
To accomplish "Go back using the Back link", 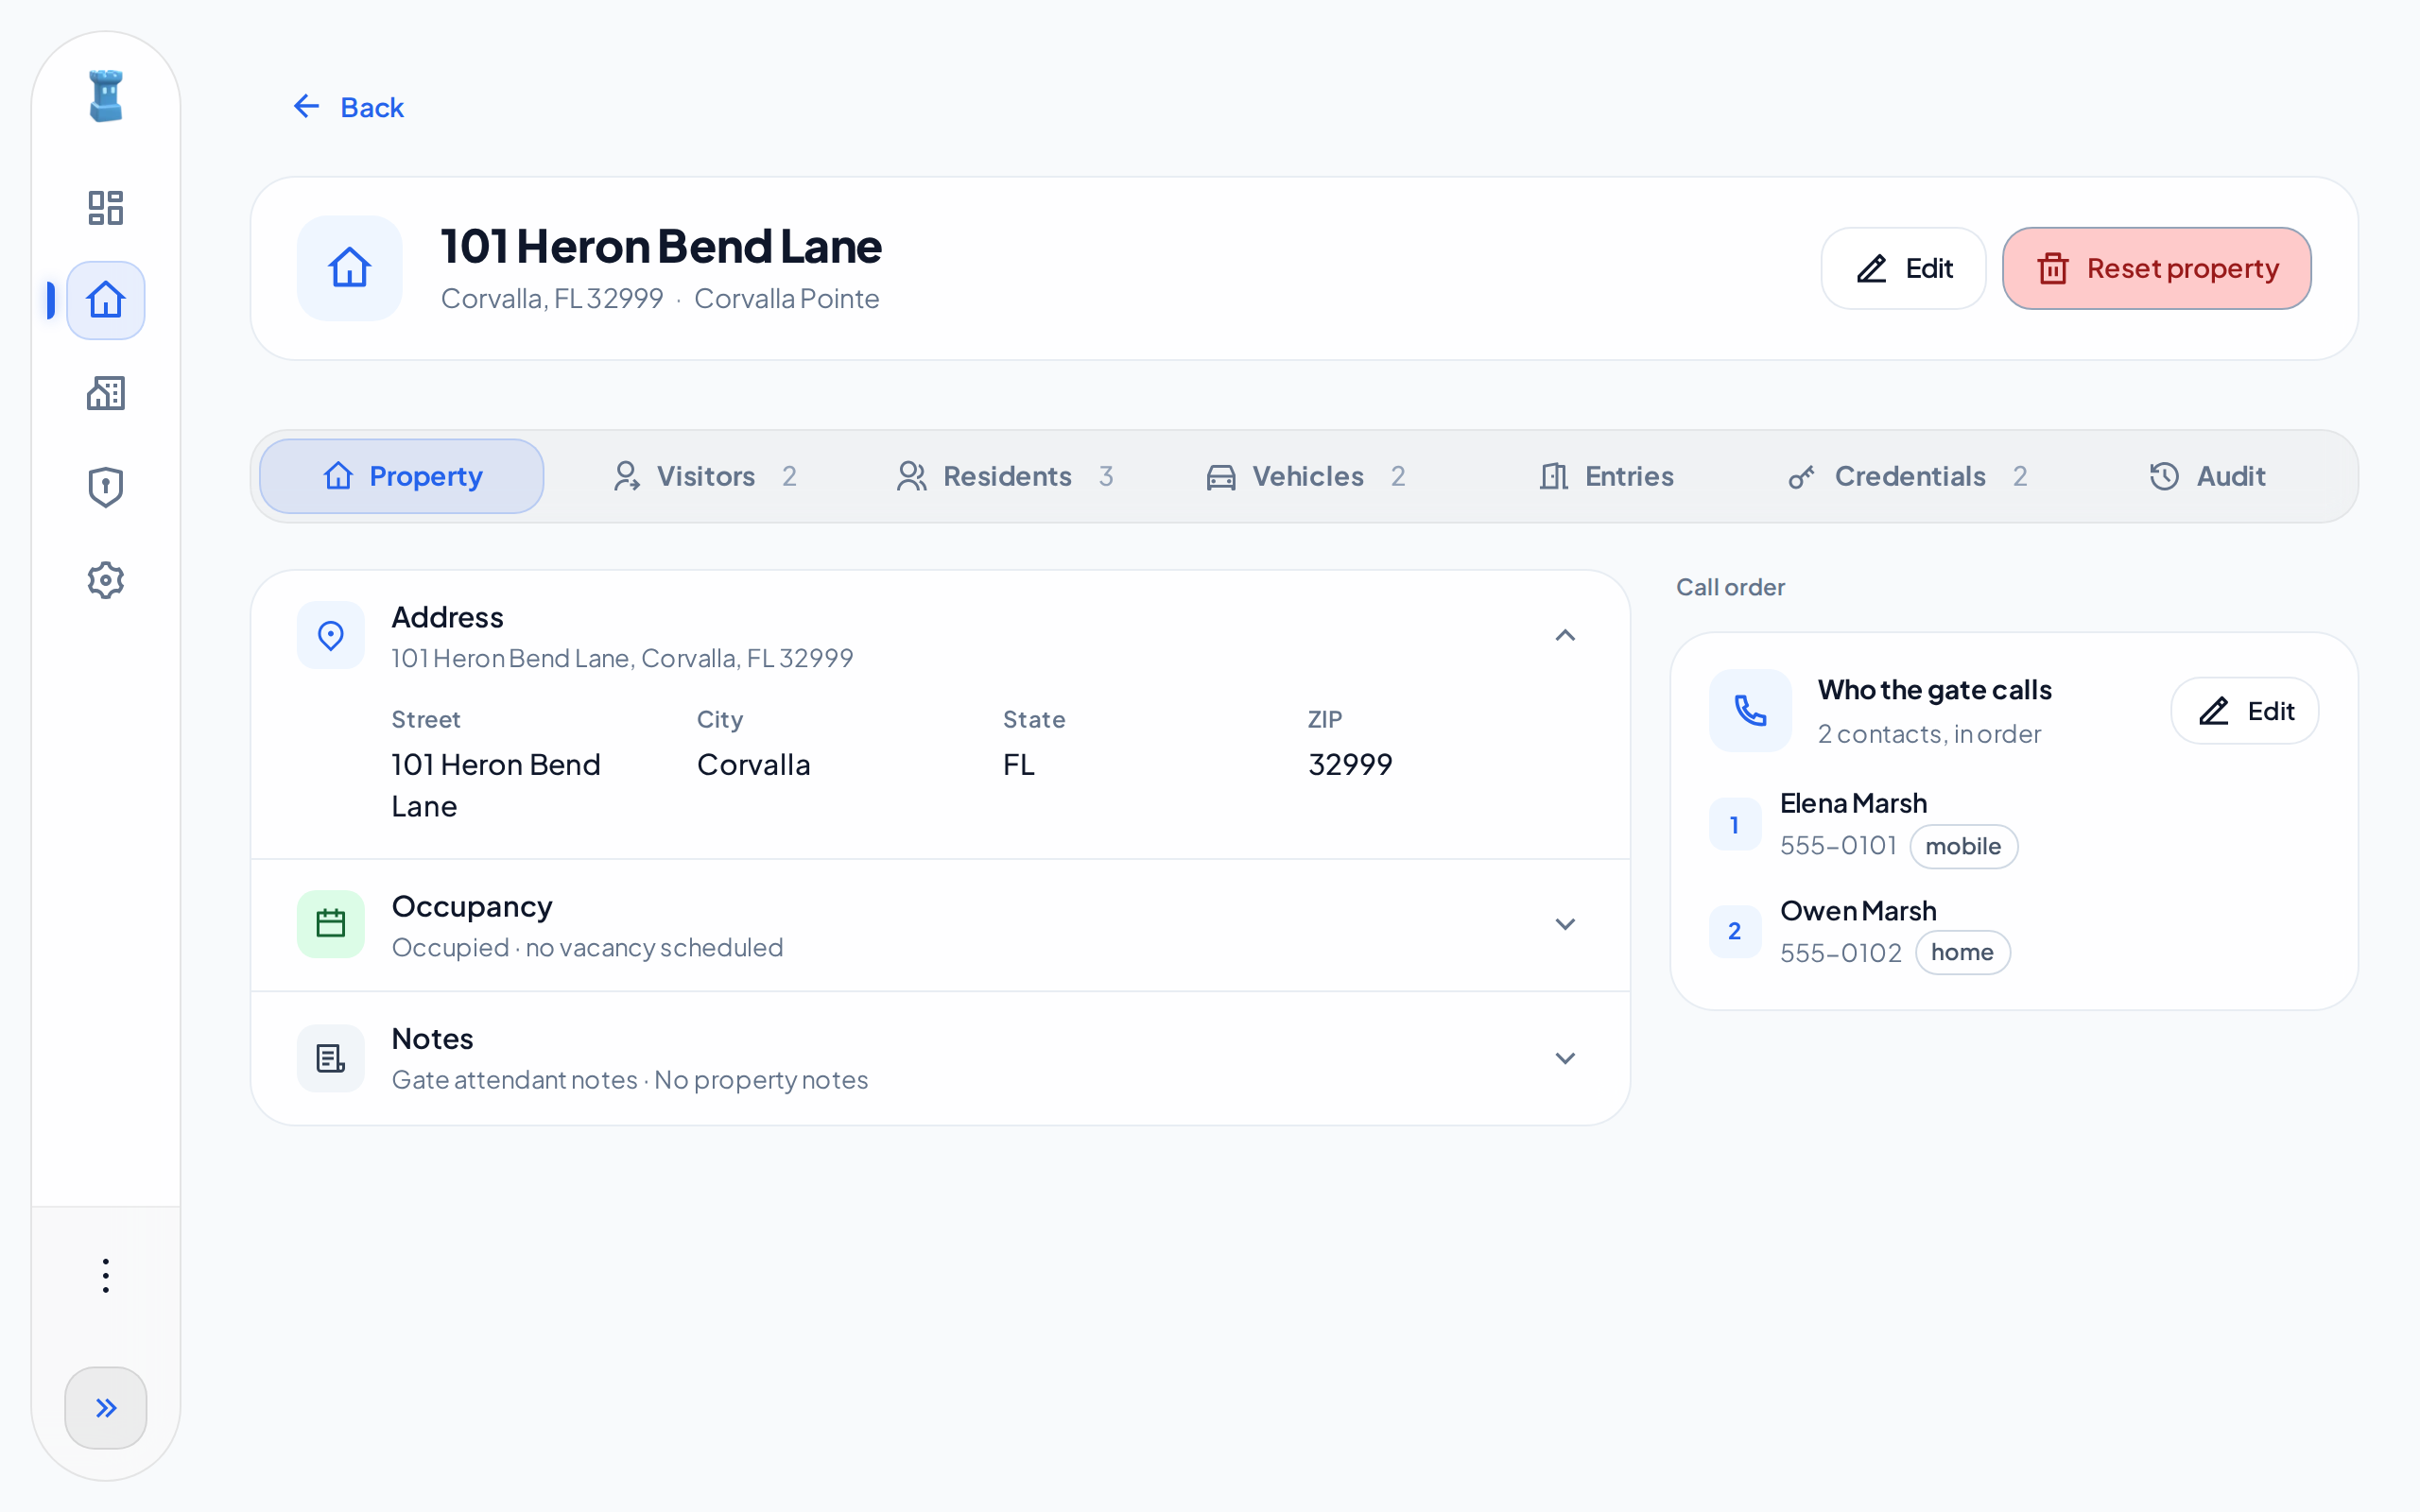I will (x=348, y=107).
